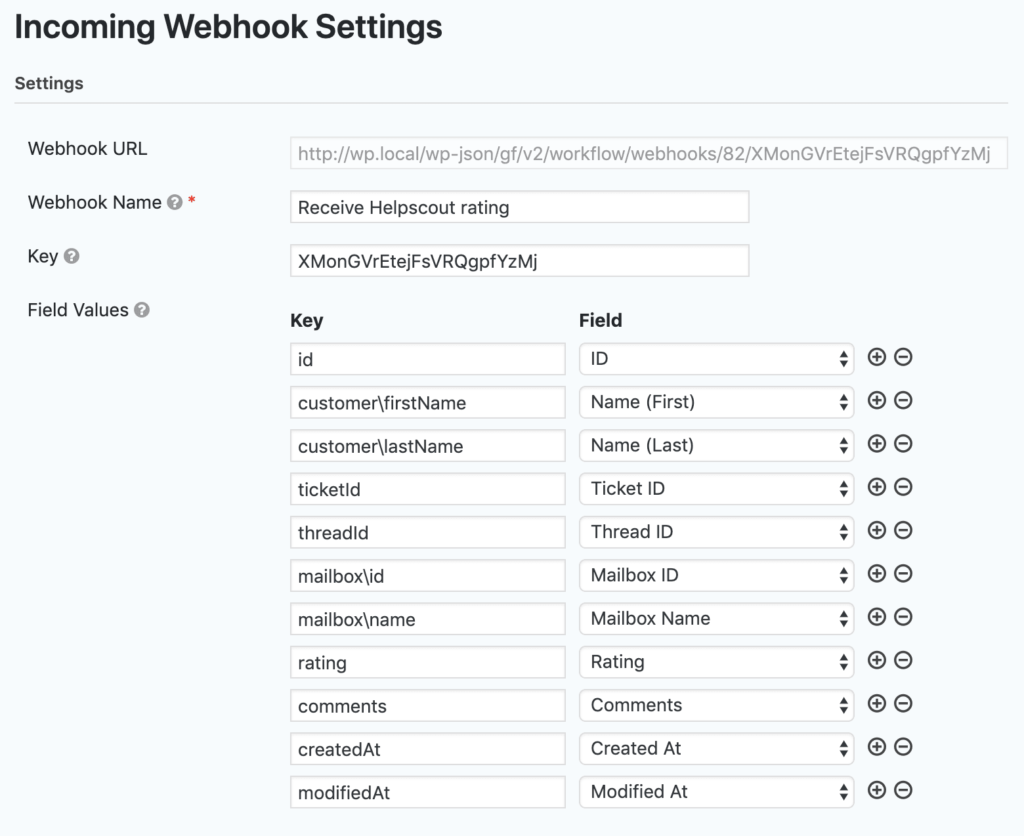Click the 'ticketId' key input
1024x836 pixels.
pyautogui.click(x=428, y=489)
